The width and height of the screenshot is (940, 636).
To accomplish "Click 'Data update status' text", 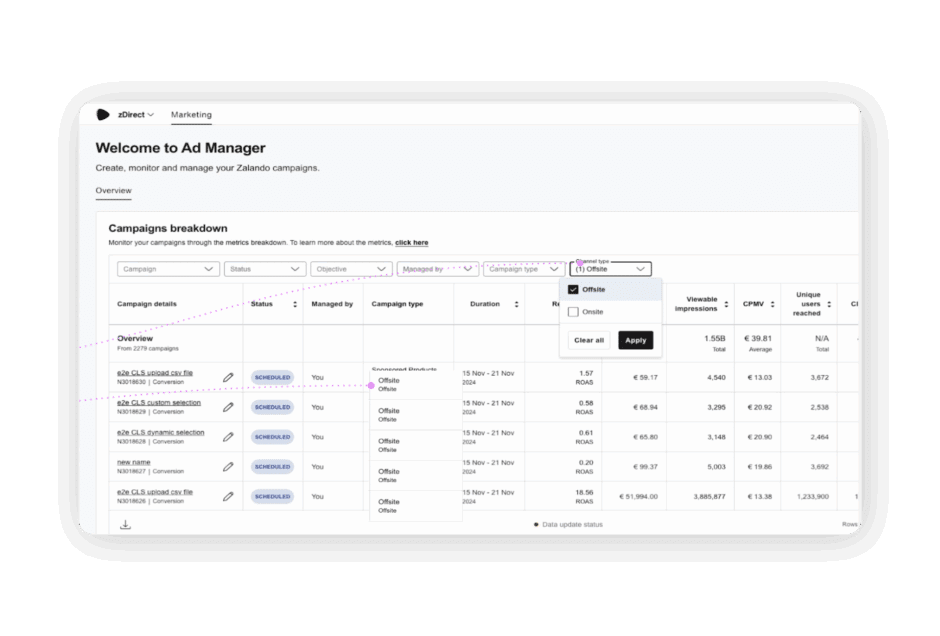I will 573,525.
